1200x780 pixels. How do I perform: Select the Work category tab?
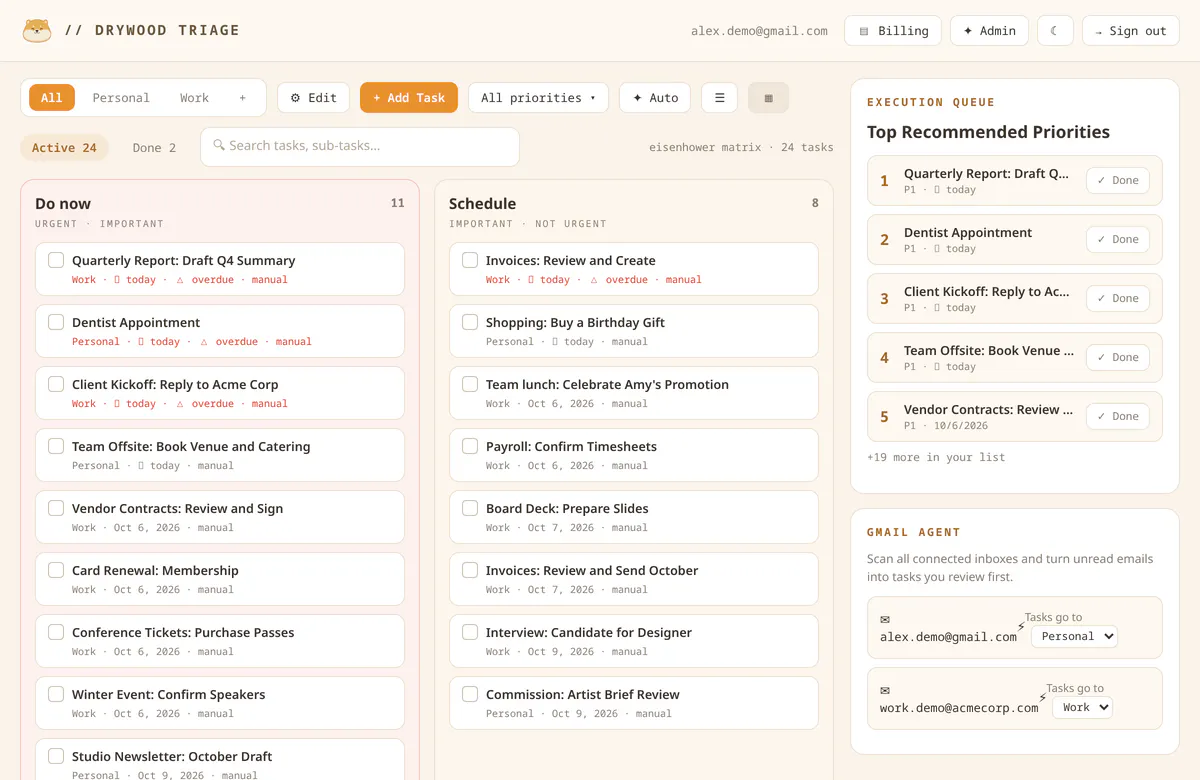click(x=194, y=98)
